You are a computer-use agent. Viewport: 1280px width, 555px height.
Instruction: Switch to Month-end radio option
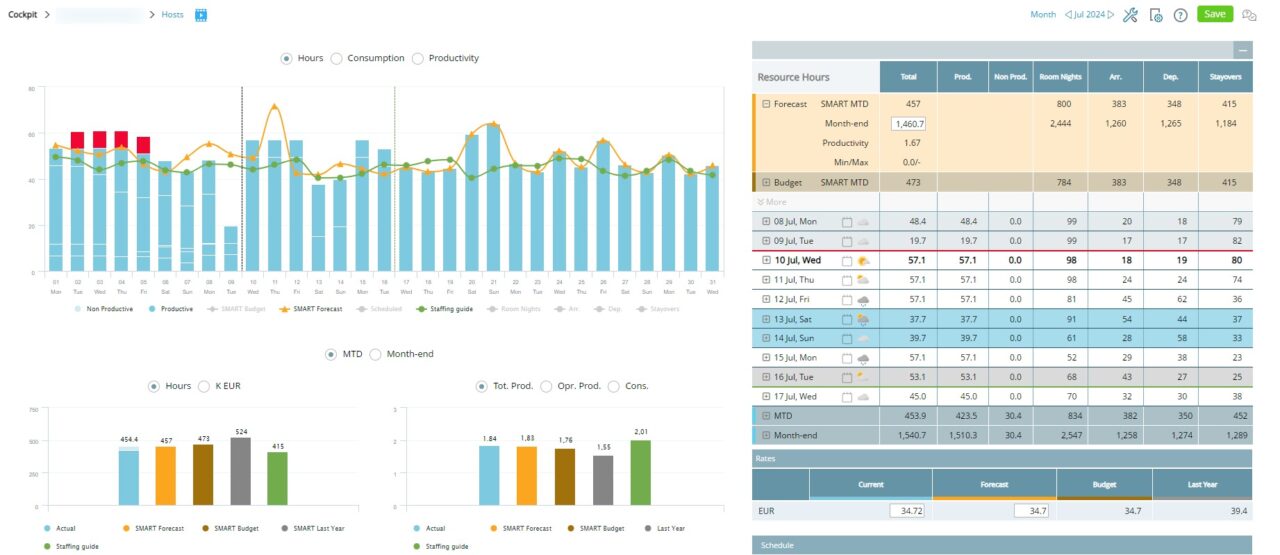376,354
